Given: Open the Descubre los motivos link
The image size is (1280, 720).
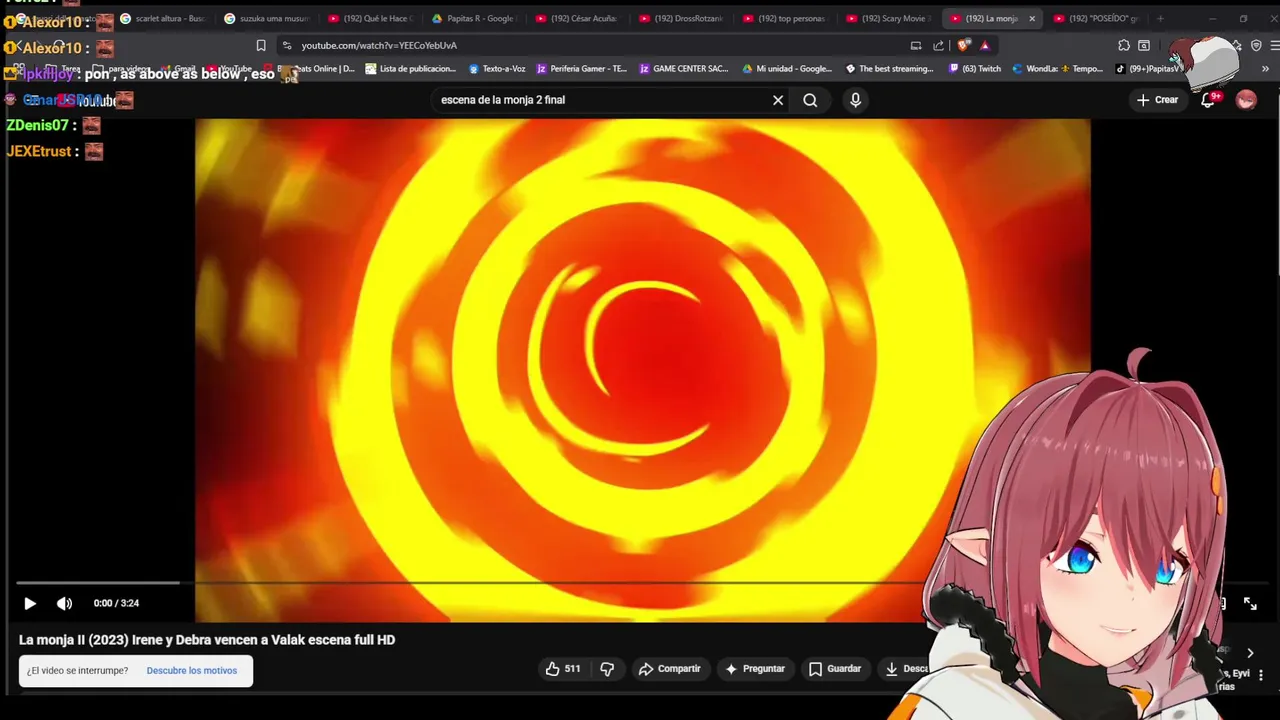Looking at the screenshot, I should point(192,671).
